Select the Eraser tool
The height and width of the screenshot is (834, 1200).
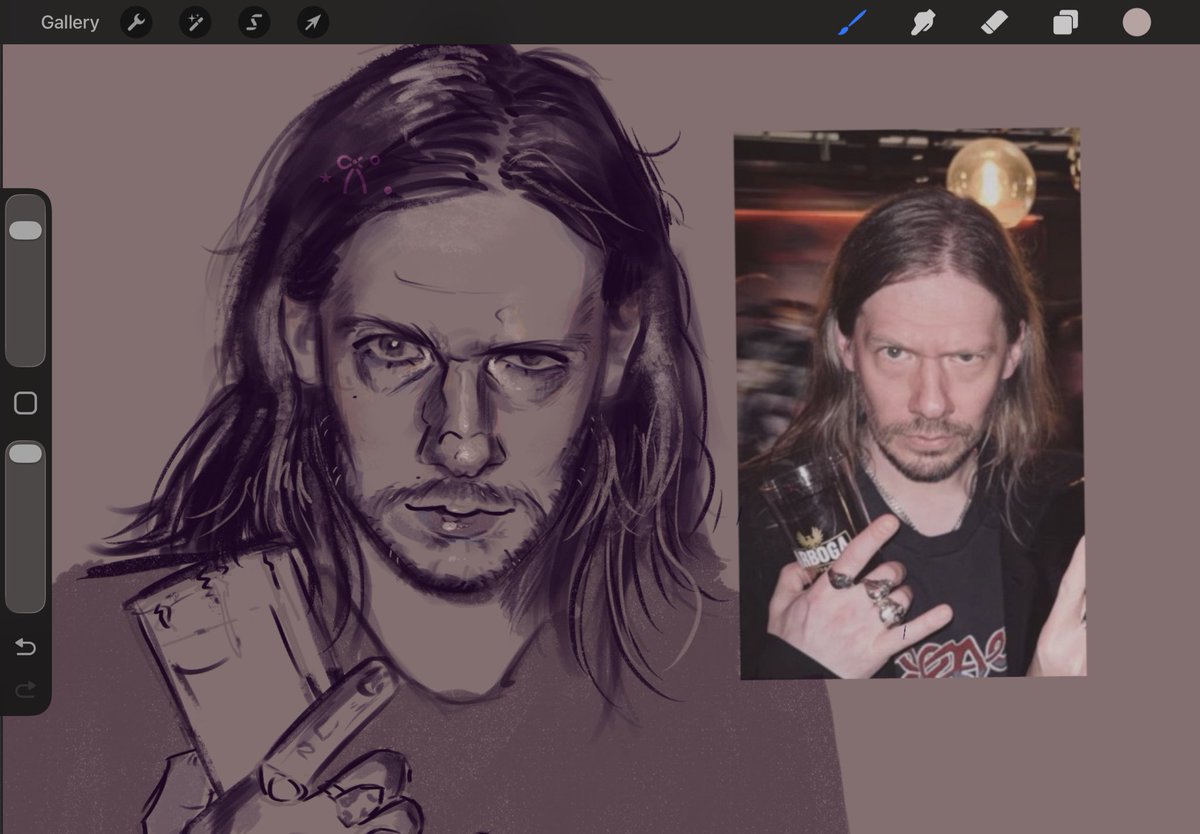point(994,22)
